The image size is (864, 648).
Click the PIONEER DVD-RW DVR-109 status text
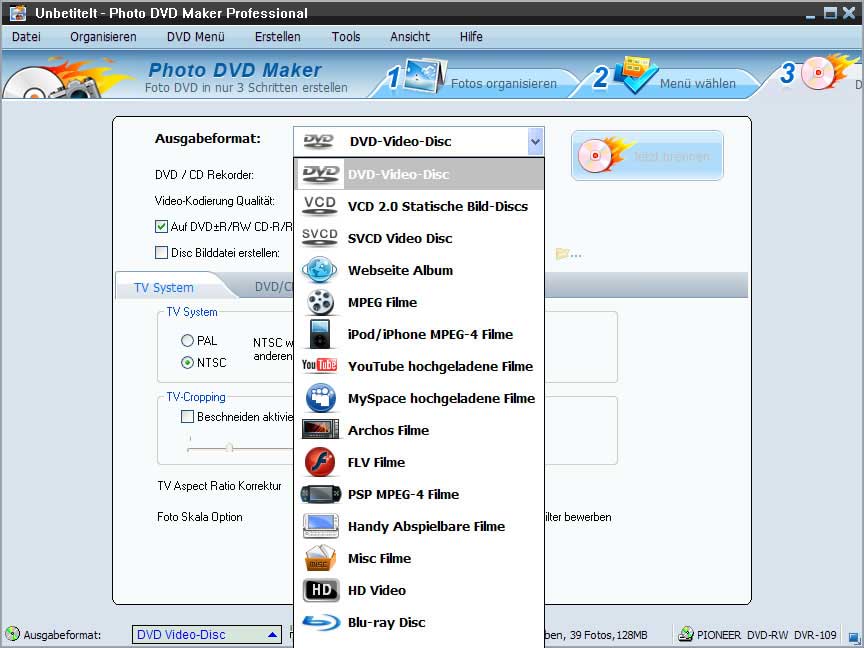[x=766, y=635]
